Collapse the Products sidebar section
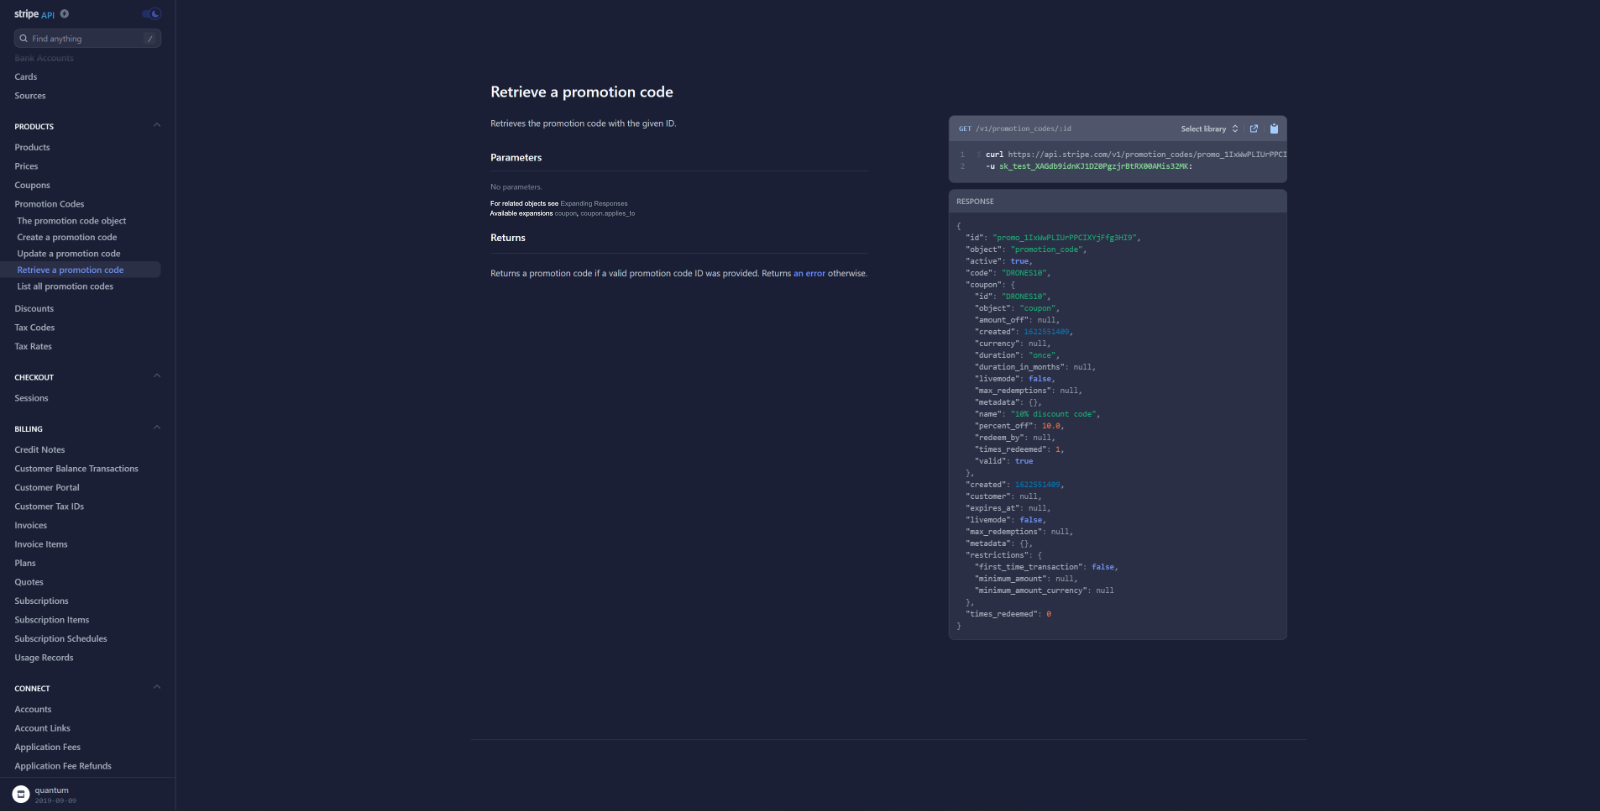The width and height of the screenshot is (1600, 811). click(x=157, y=126)
